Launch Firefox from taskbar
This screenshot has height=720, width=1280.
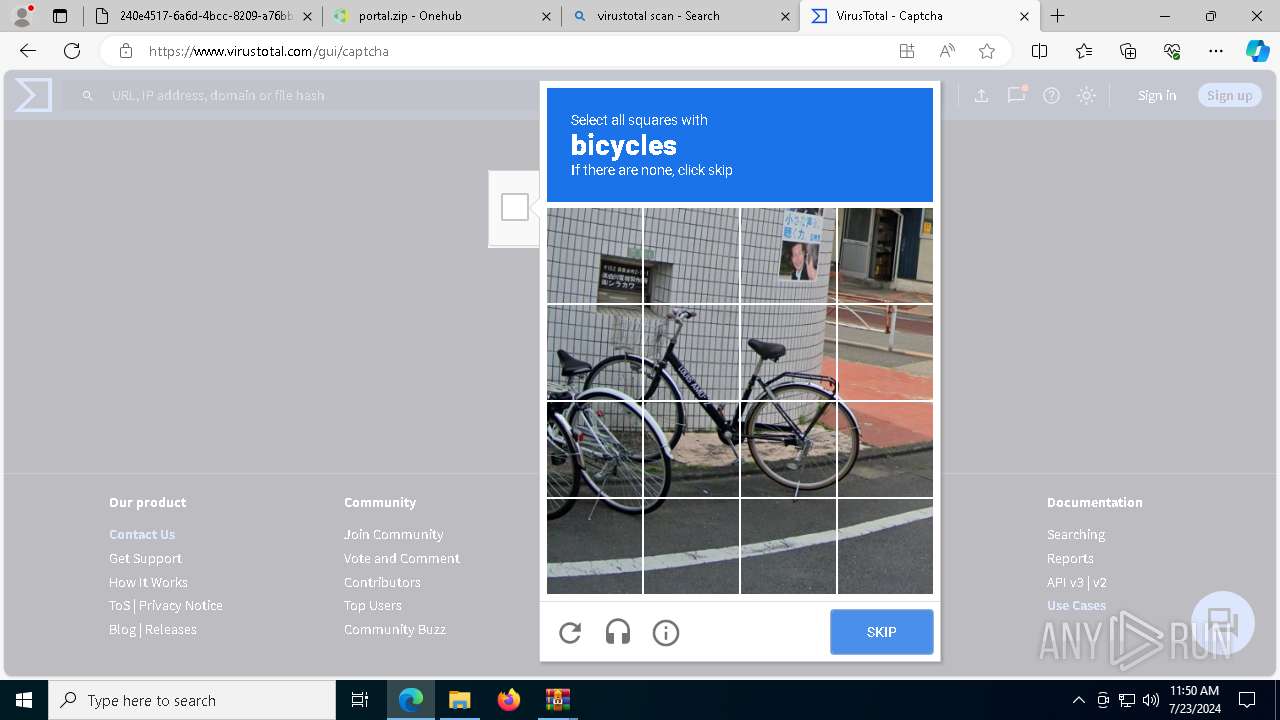point(509,700)
